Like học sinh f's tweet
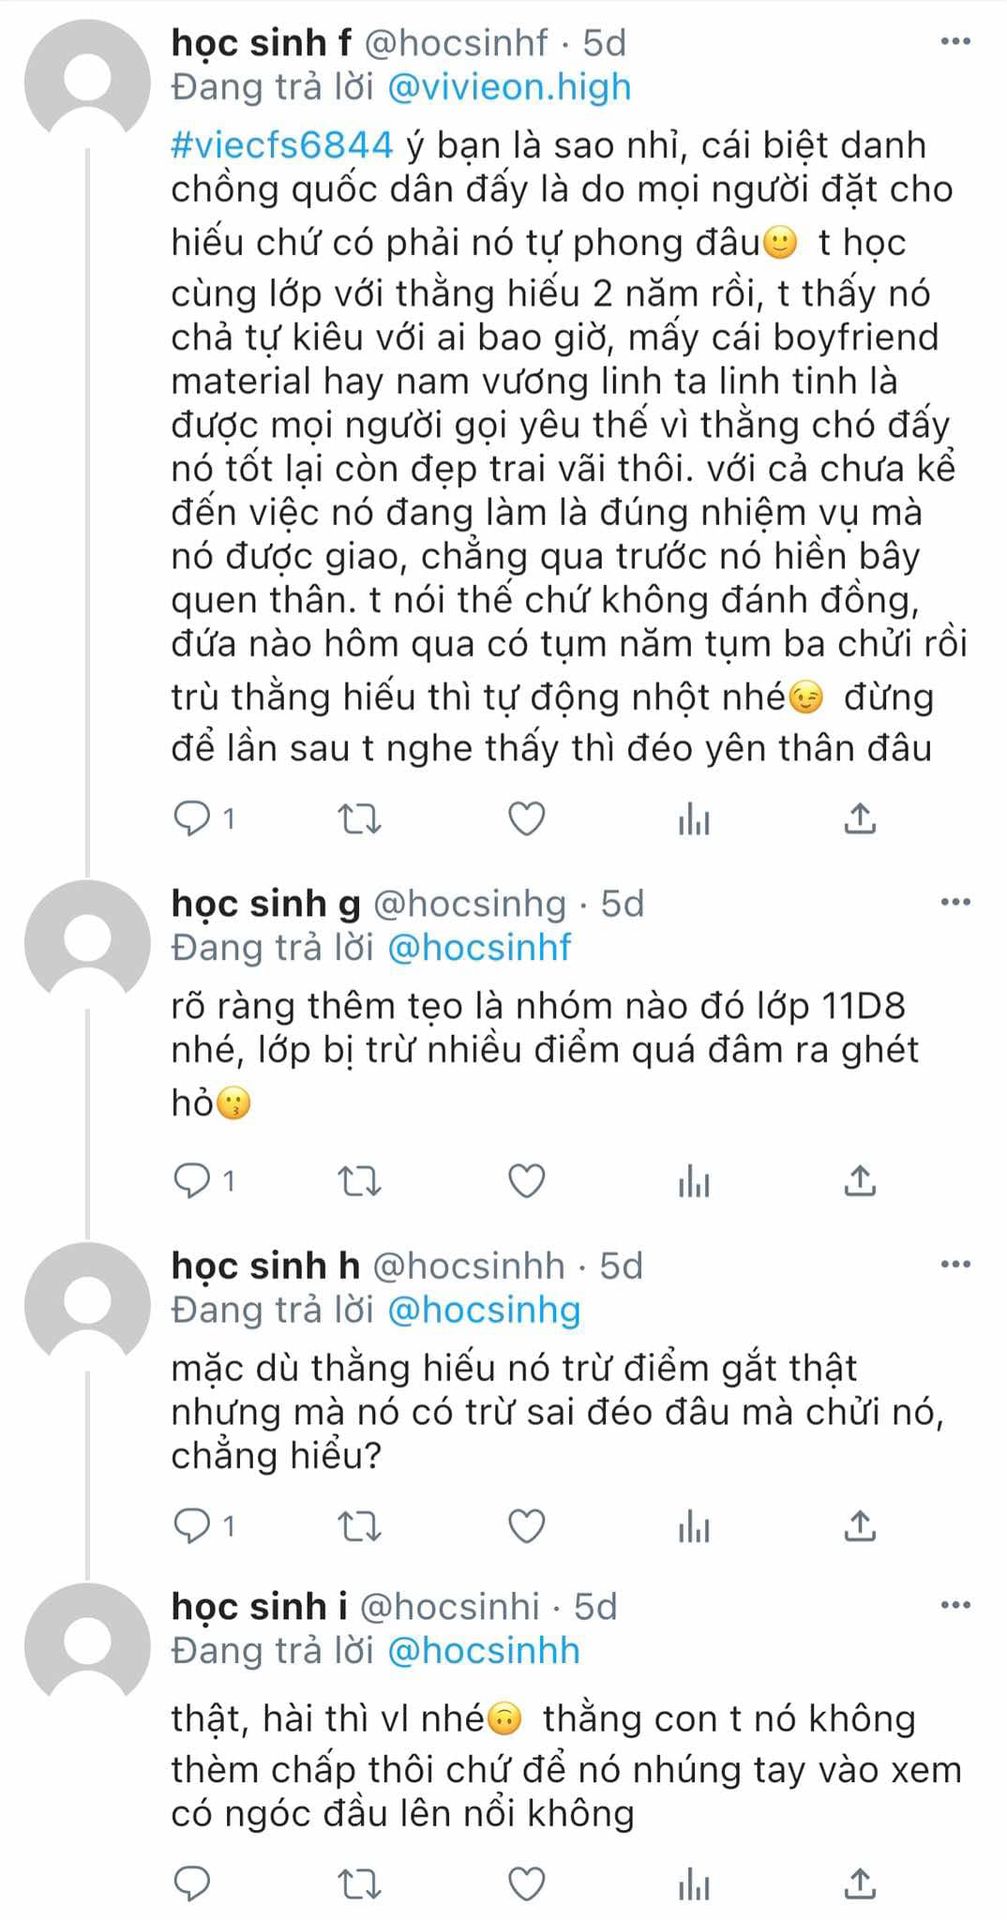This screenshot has height=1920, width=1007. tap(527, 819)
